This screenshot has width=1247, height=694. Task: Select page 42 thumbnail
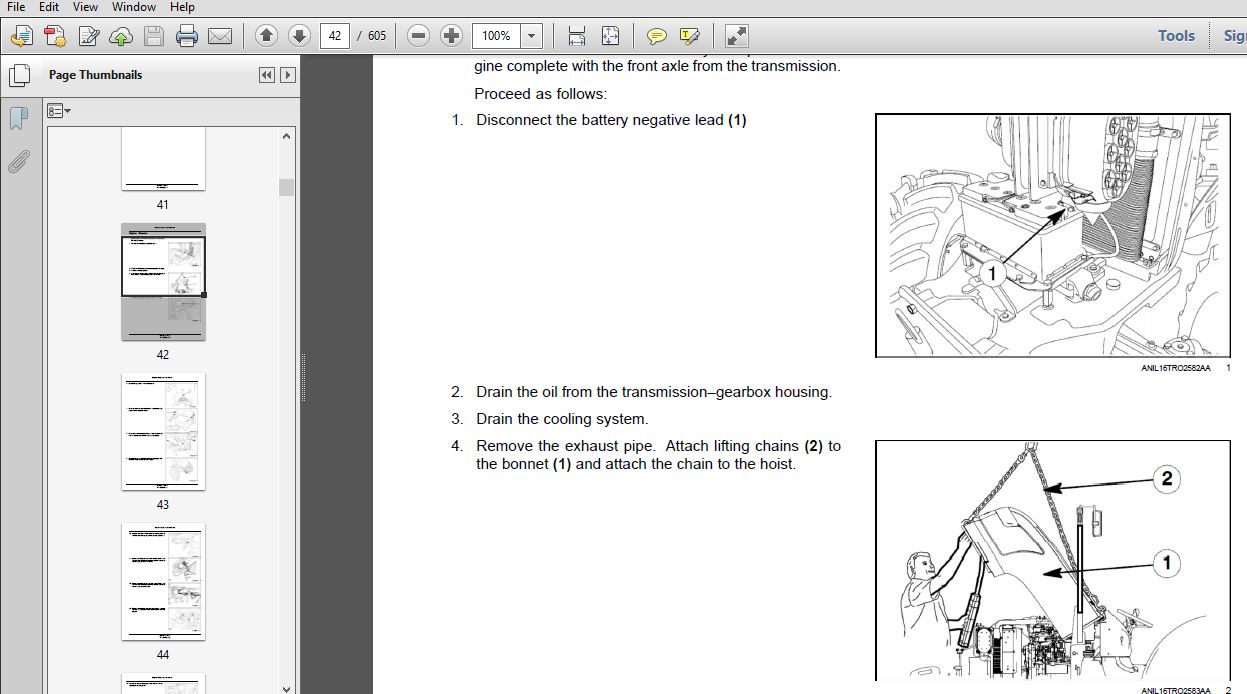point(163,281)
